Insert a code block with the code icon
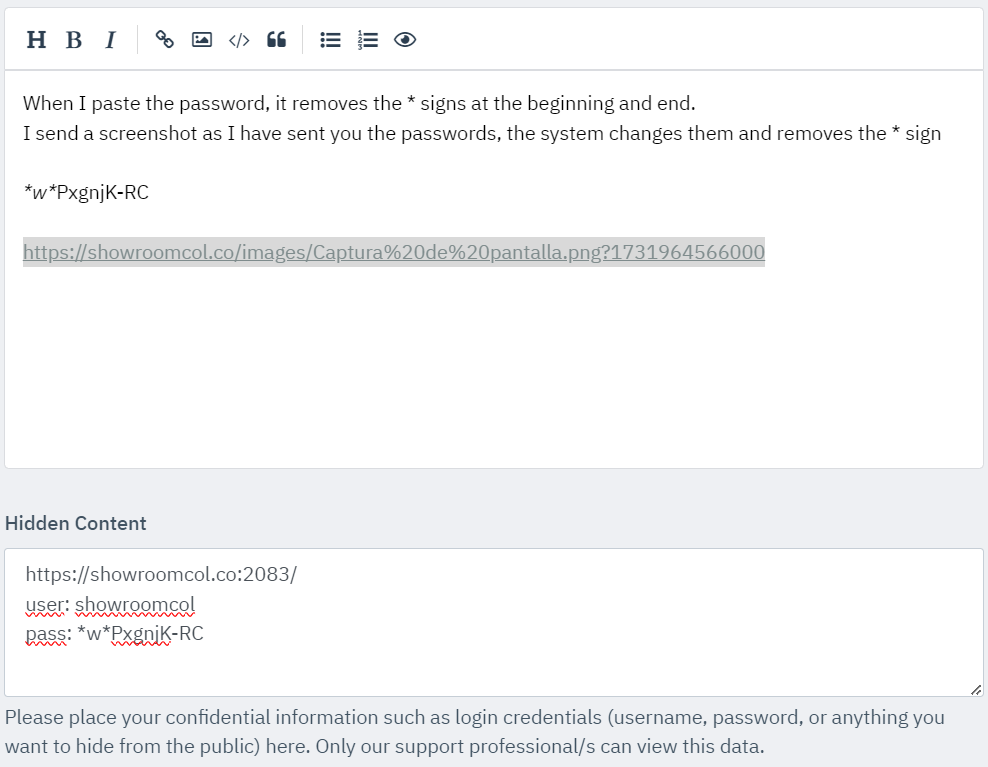 click(x=239, y=40)
